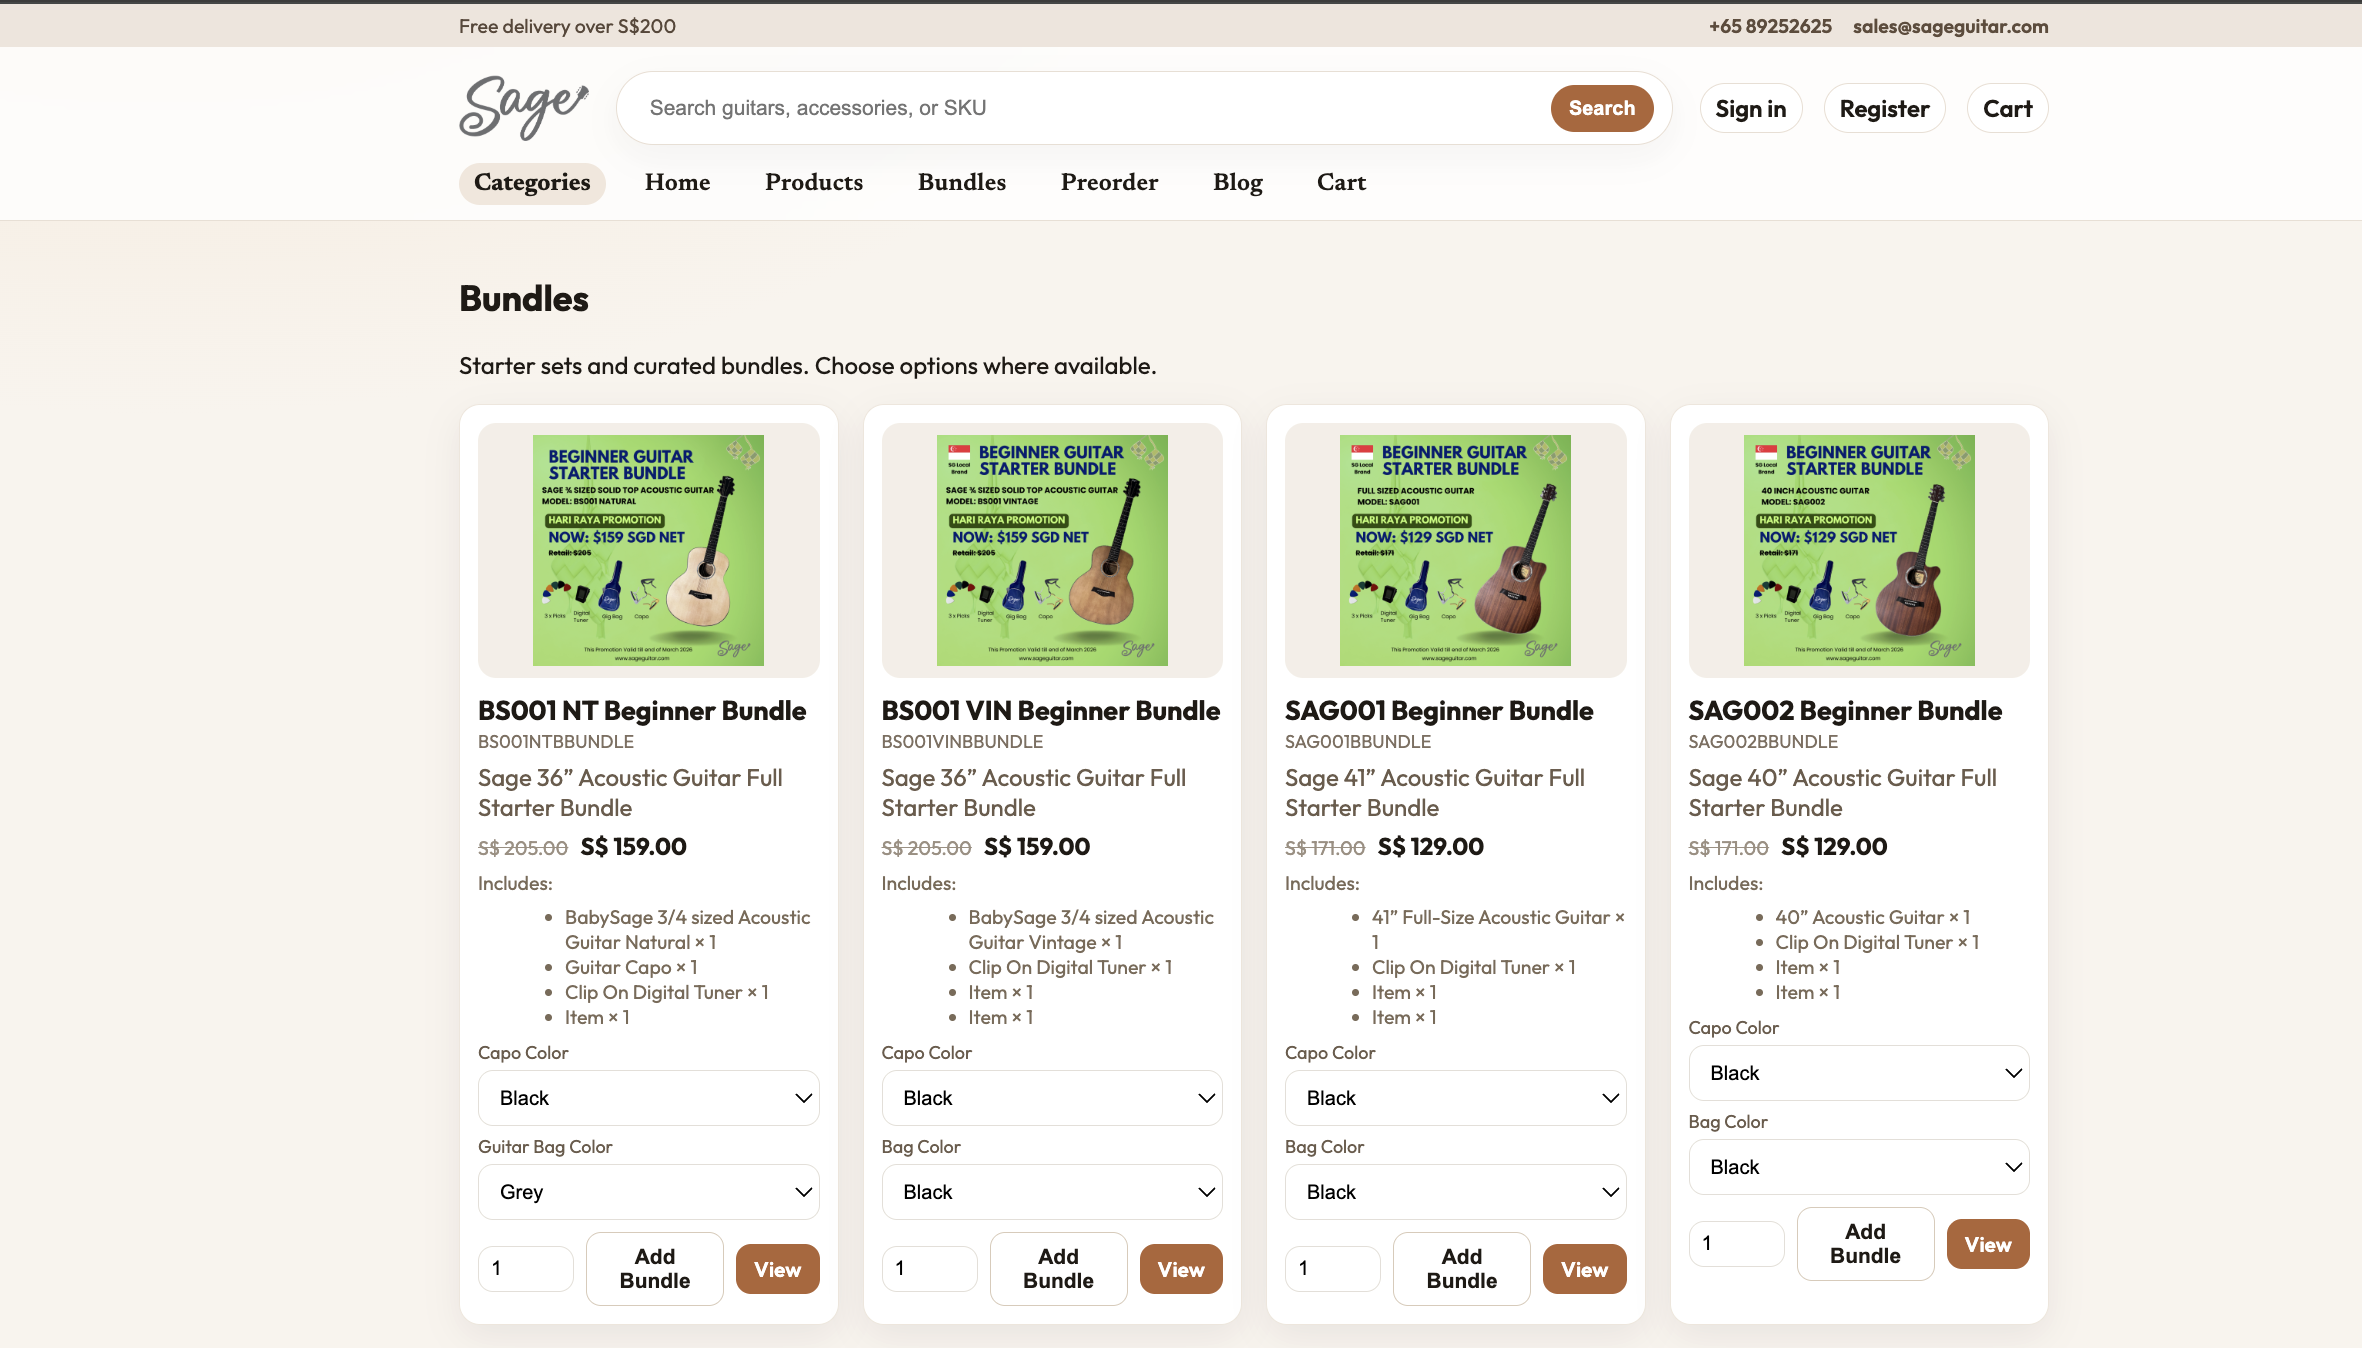
Task: Click the Sage logo
Action: click(523, 108)
